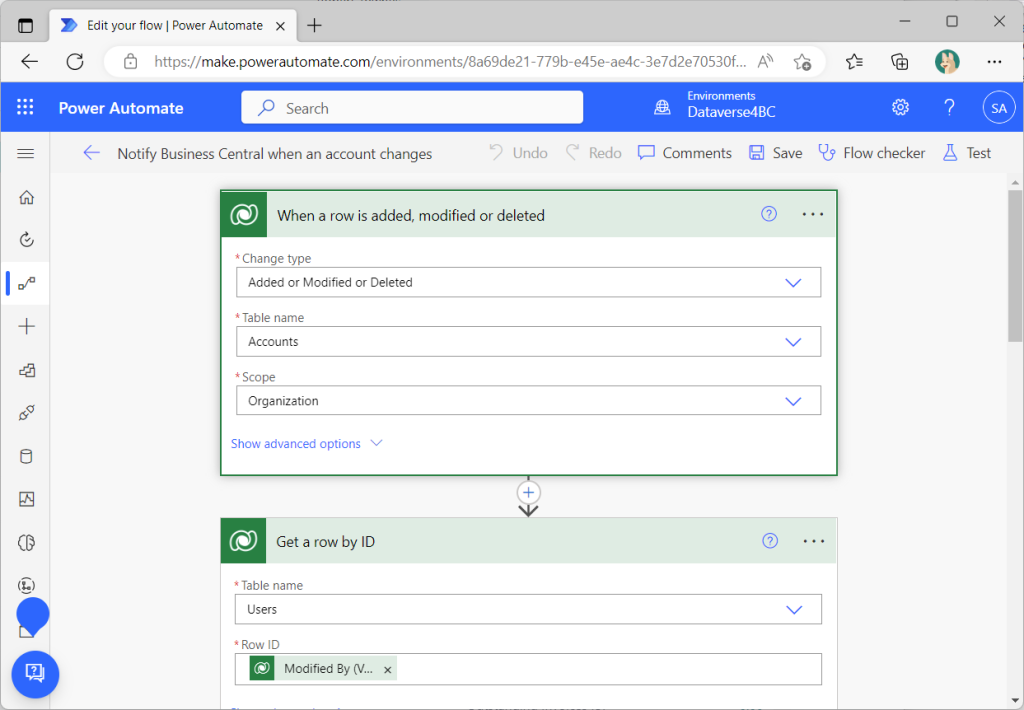1024x710 pixels.
Task: Open the Change type dropdown
Action: click(528, 282)
